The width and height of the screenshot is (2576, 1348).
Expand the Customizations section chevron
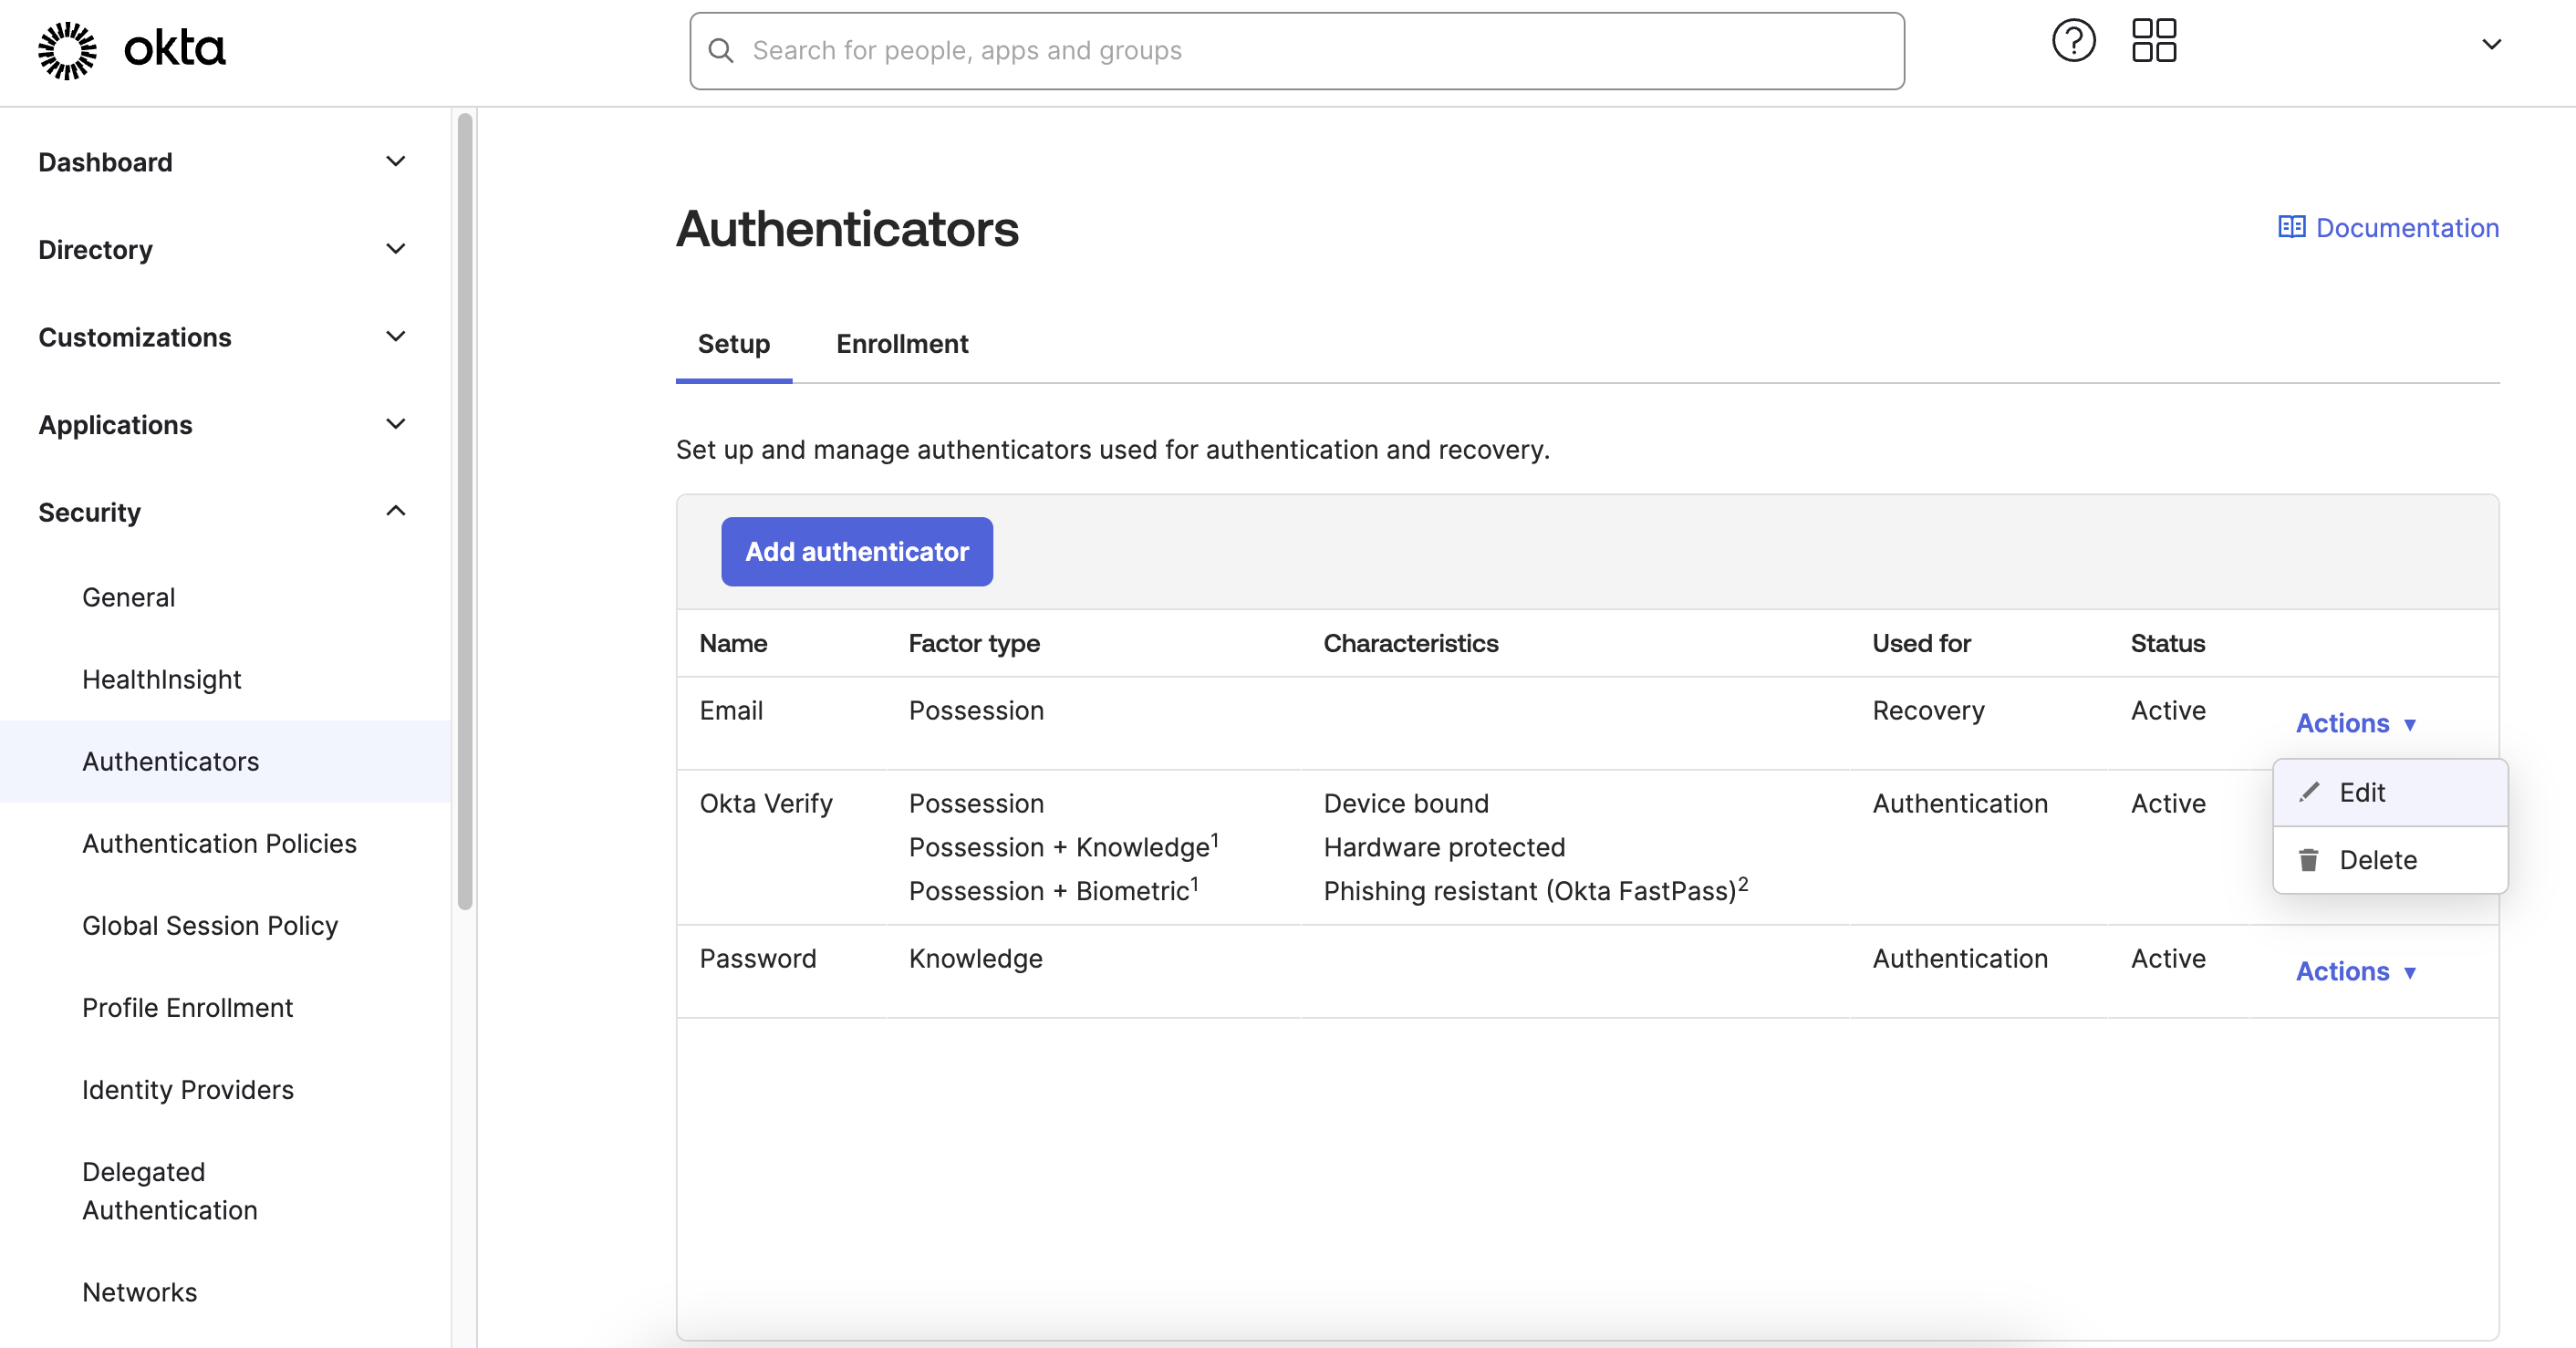[396, 336]
